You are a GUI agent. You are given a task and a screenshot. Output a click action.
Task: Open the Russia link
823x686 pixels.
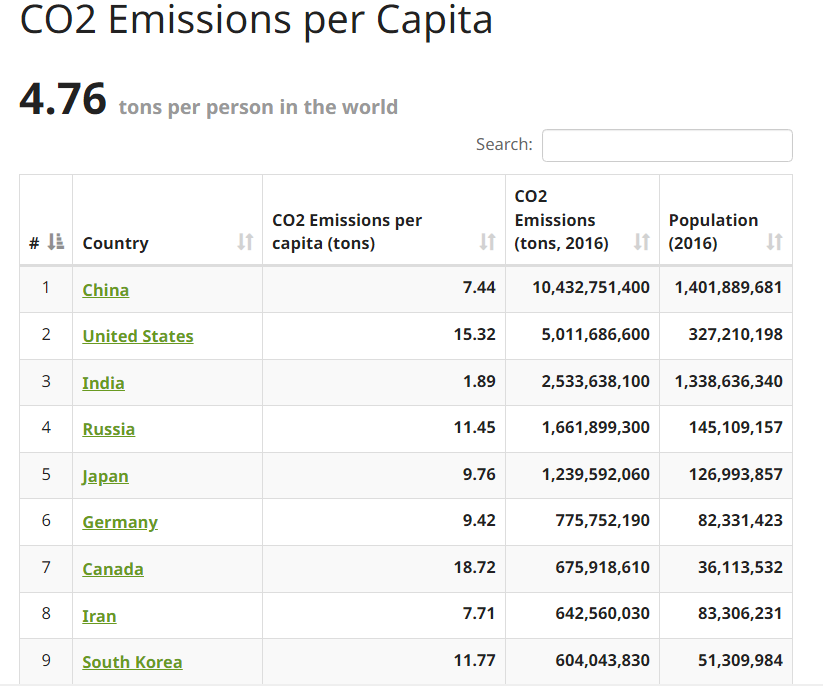point(109,429)
